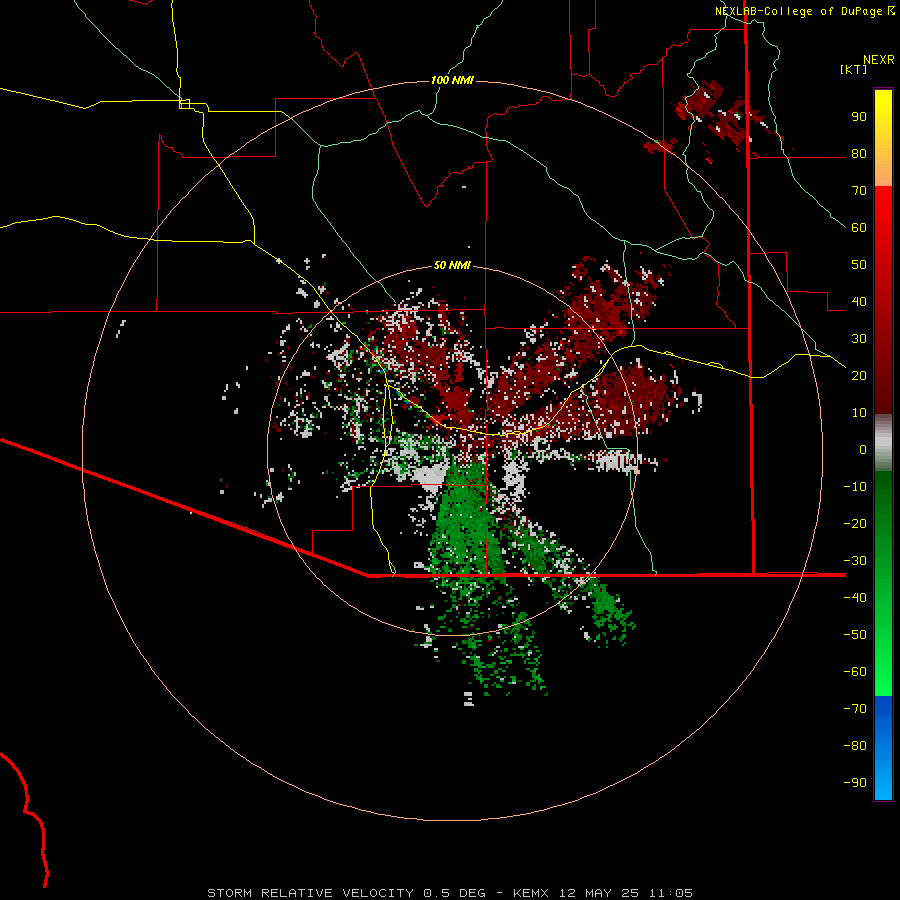Click the -30 value on the velocity scale

point(855,561)
